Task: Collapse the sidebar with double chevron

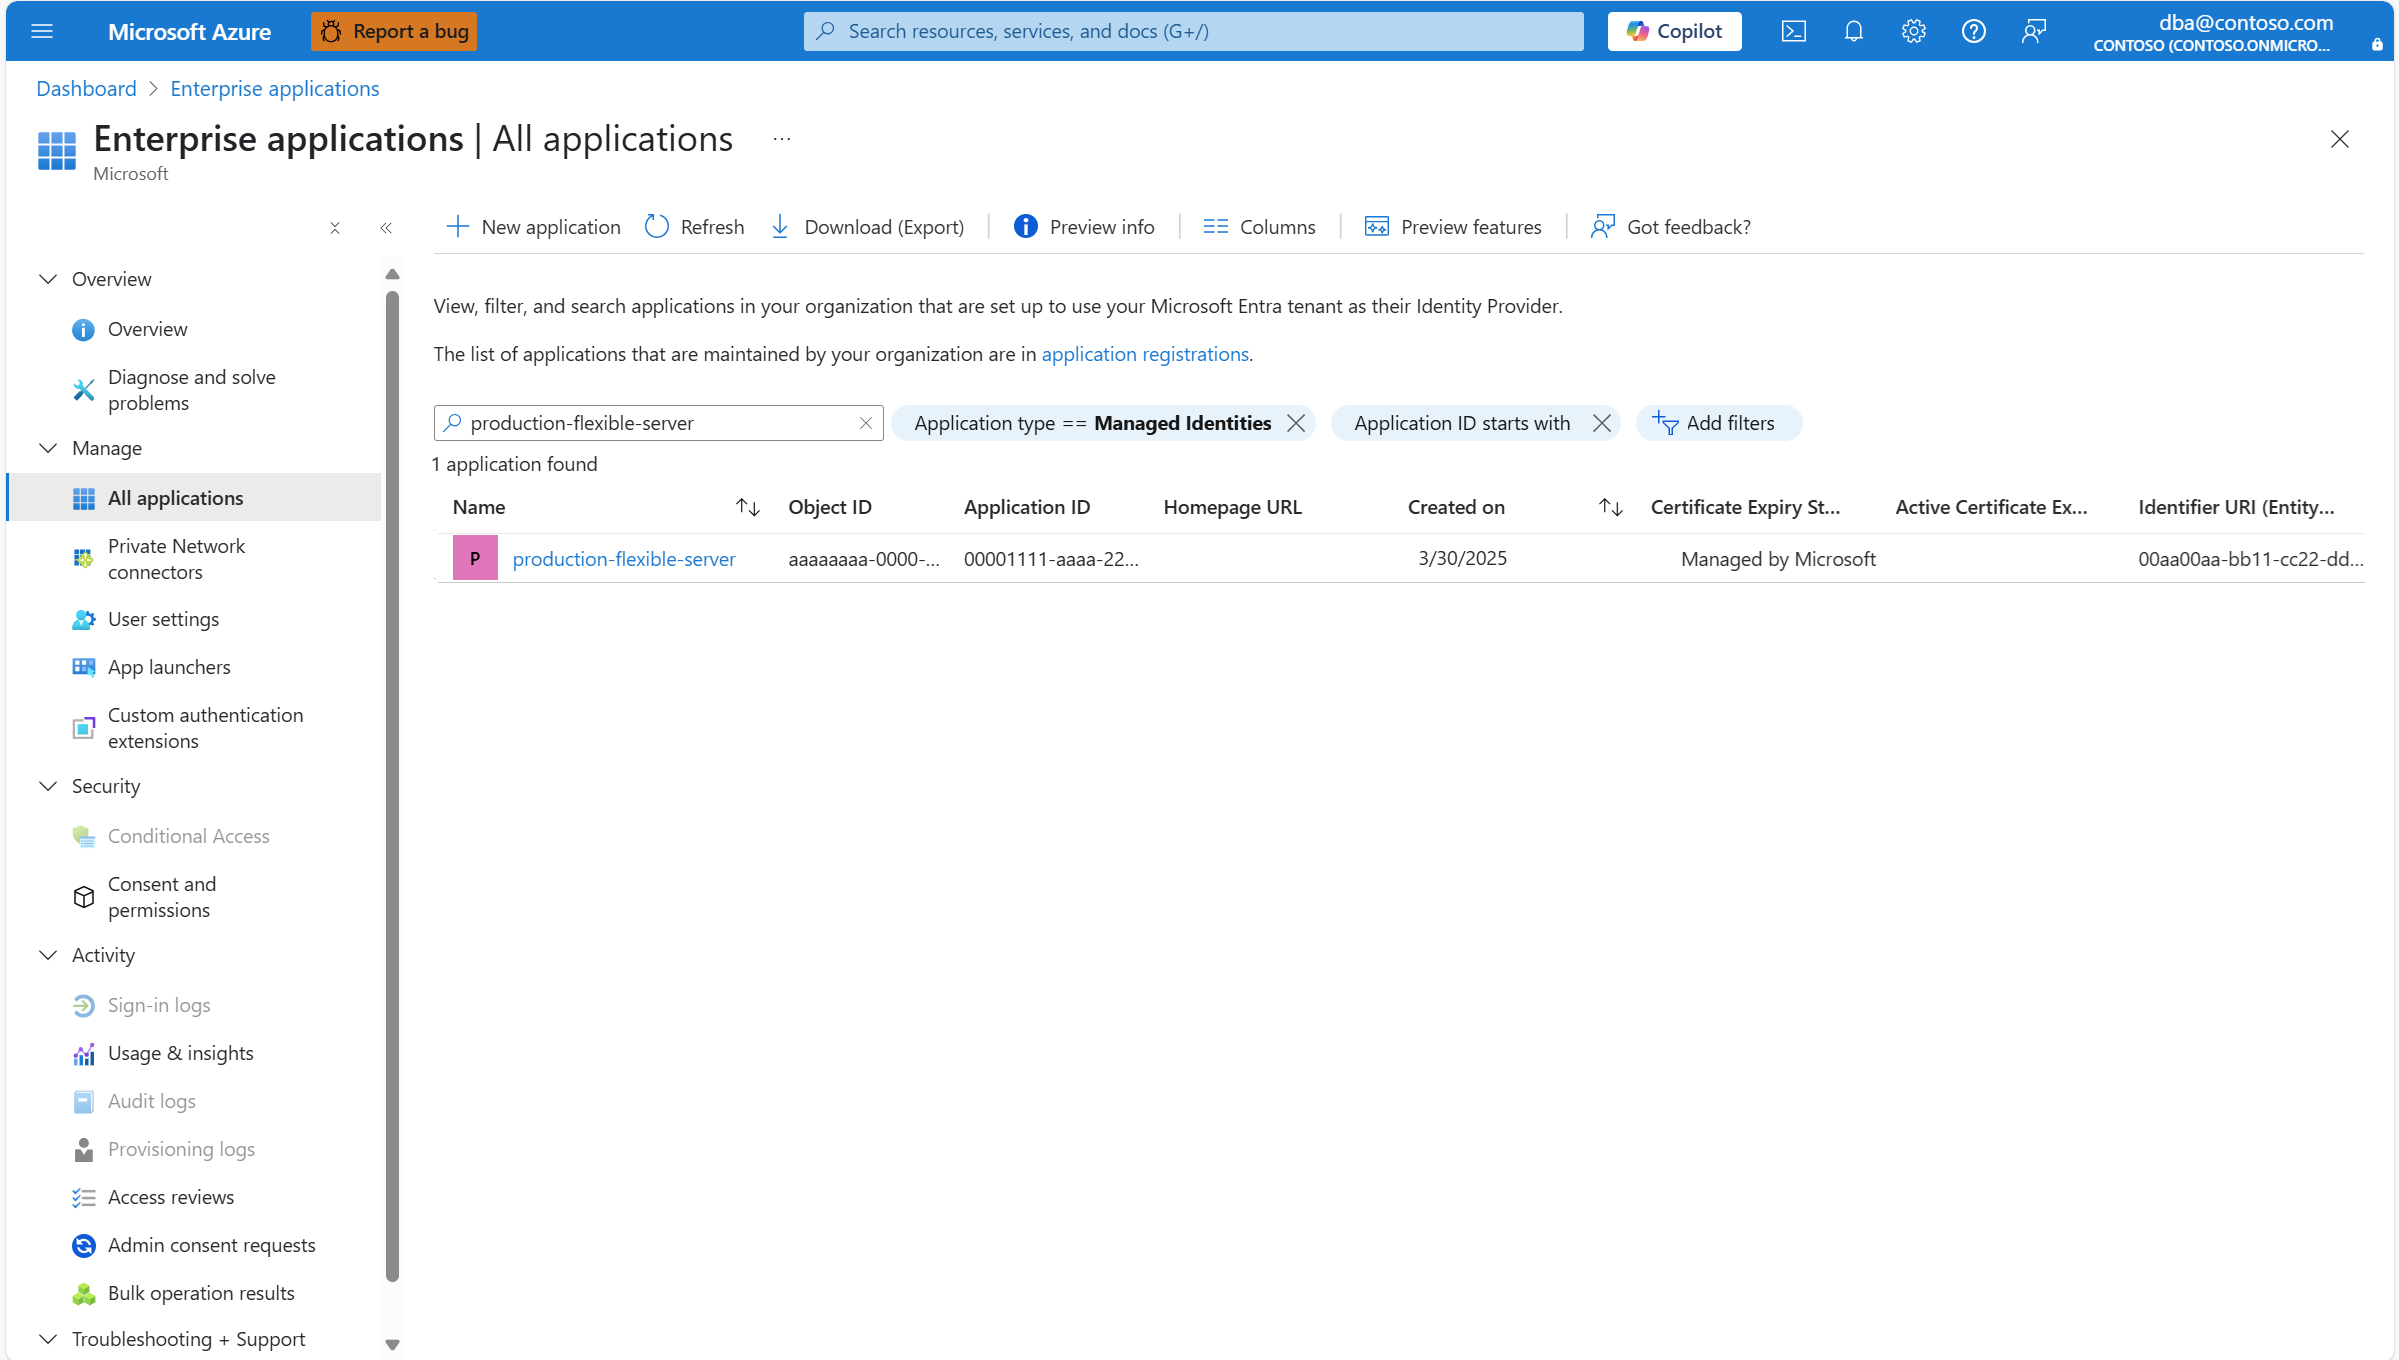Action: 386,228
